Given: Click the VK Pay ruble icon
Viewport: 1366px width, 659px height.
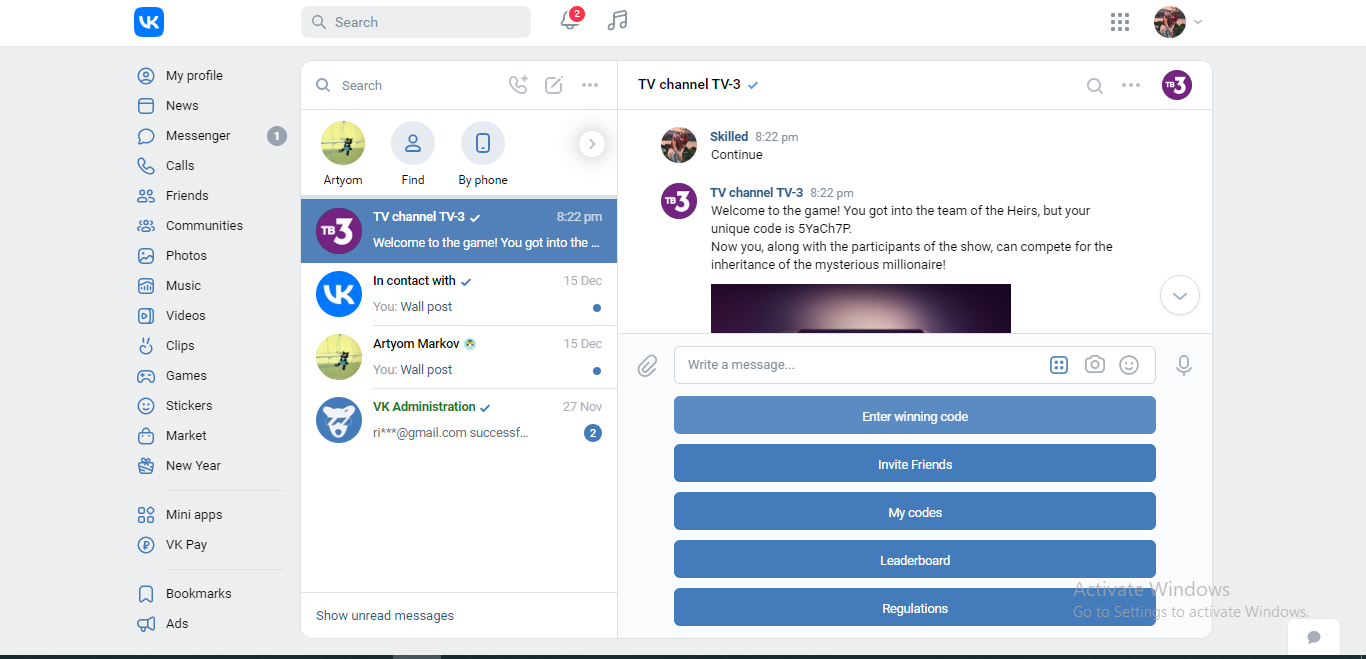Looking at the screenshot, I should coord(146,545).
